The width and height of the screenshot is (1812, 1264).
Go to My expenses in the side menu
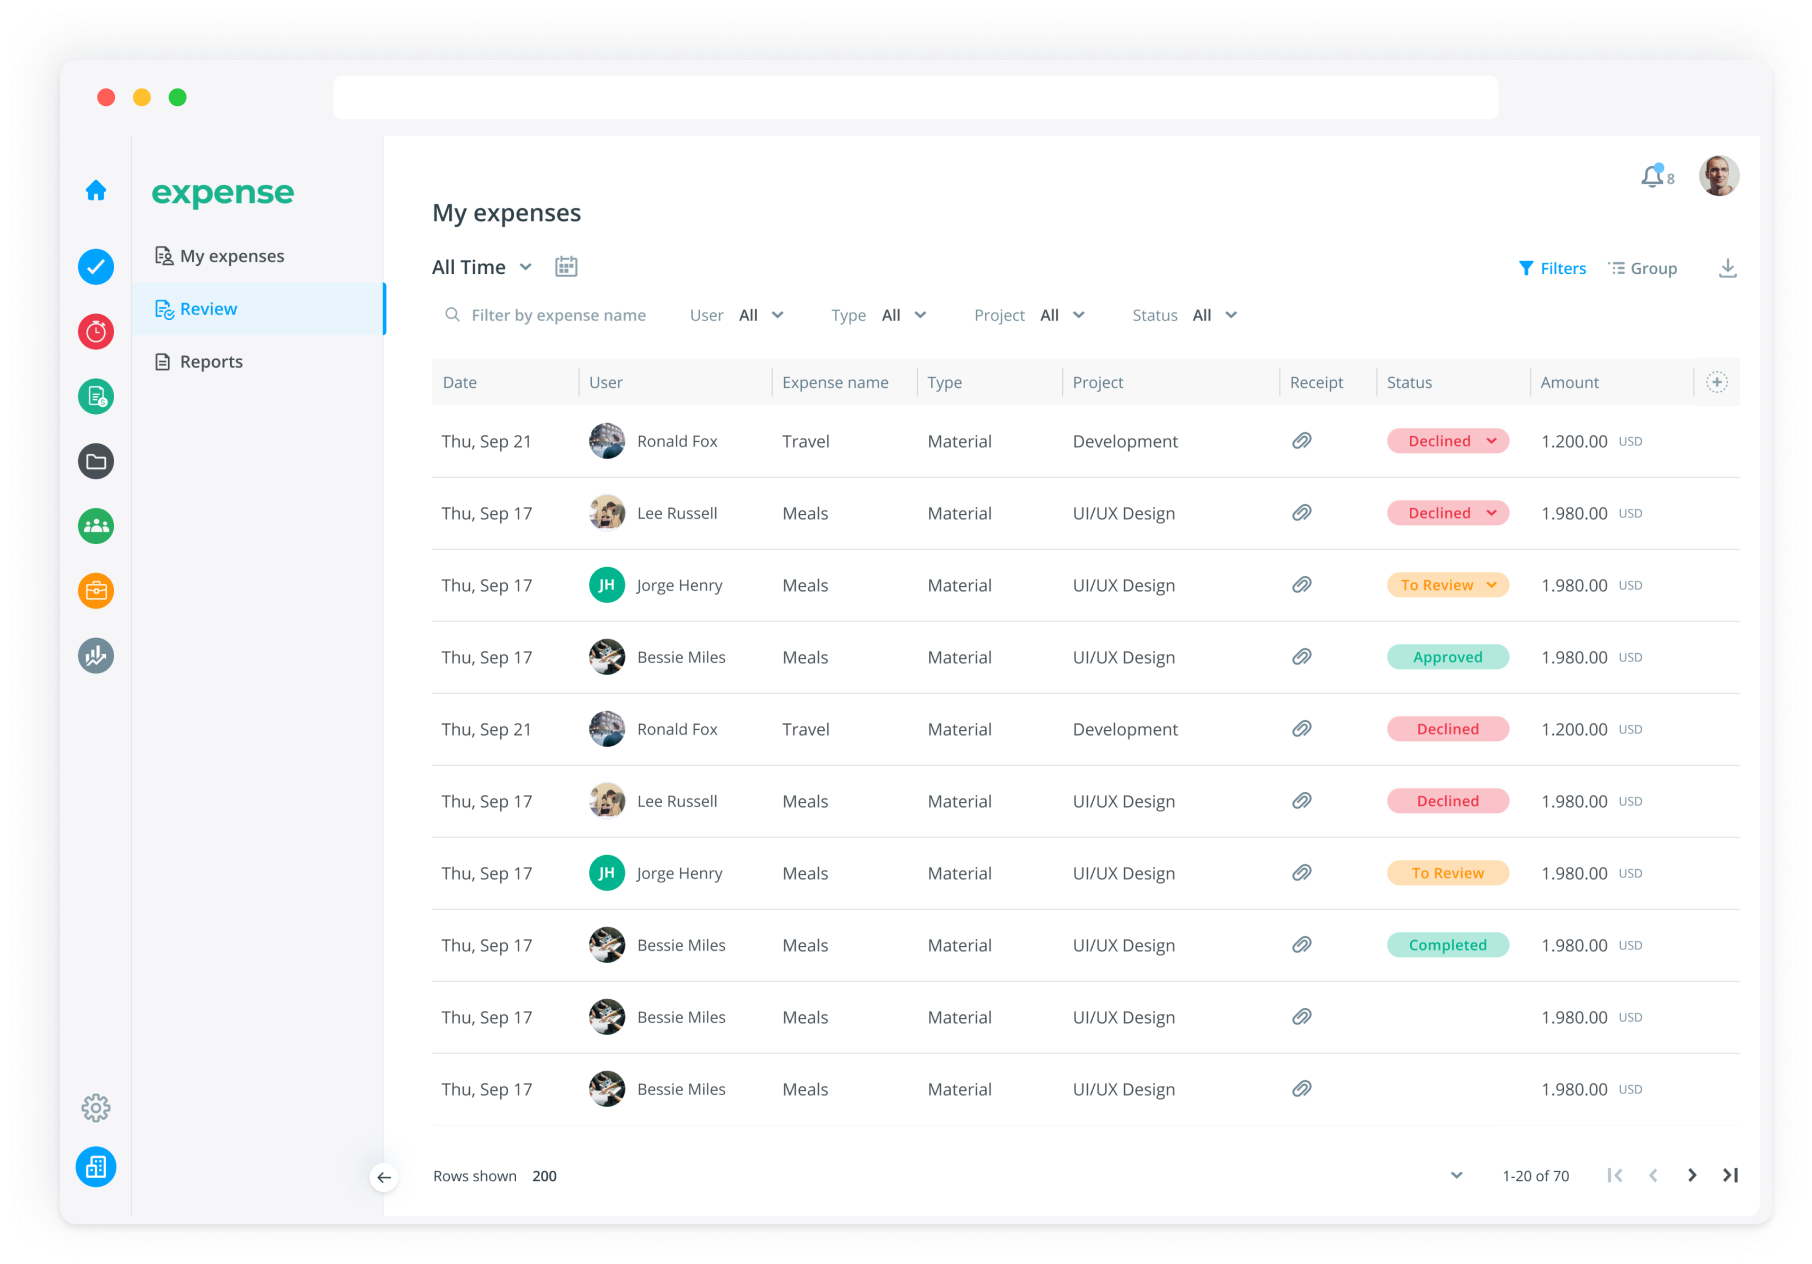(231, 256)
